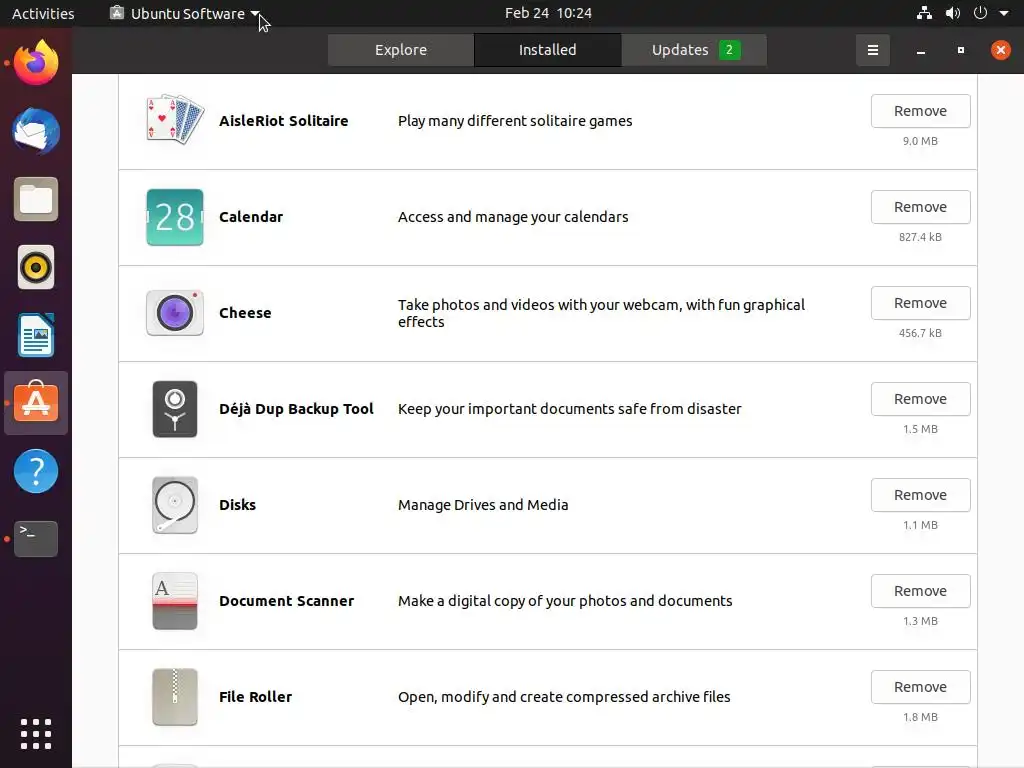Open Firefox from the dock

(x=36, y=65)
